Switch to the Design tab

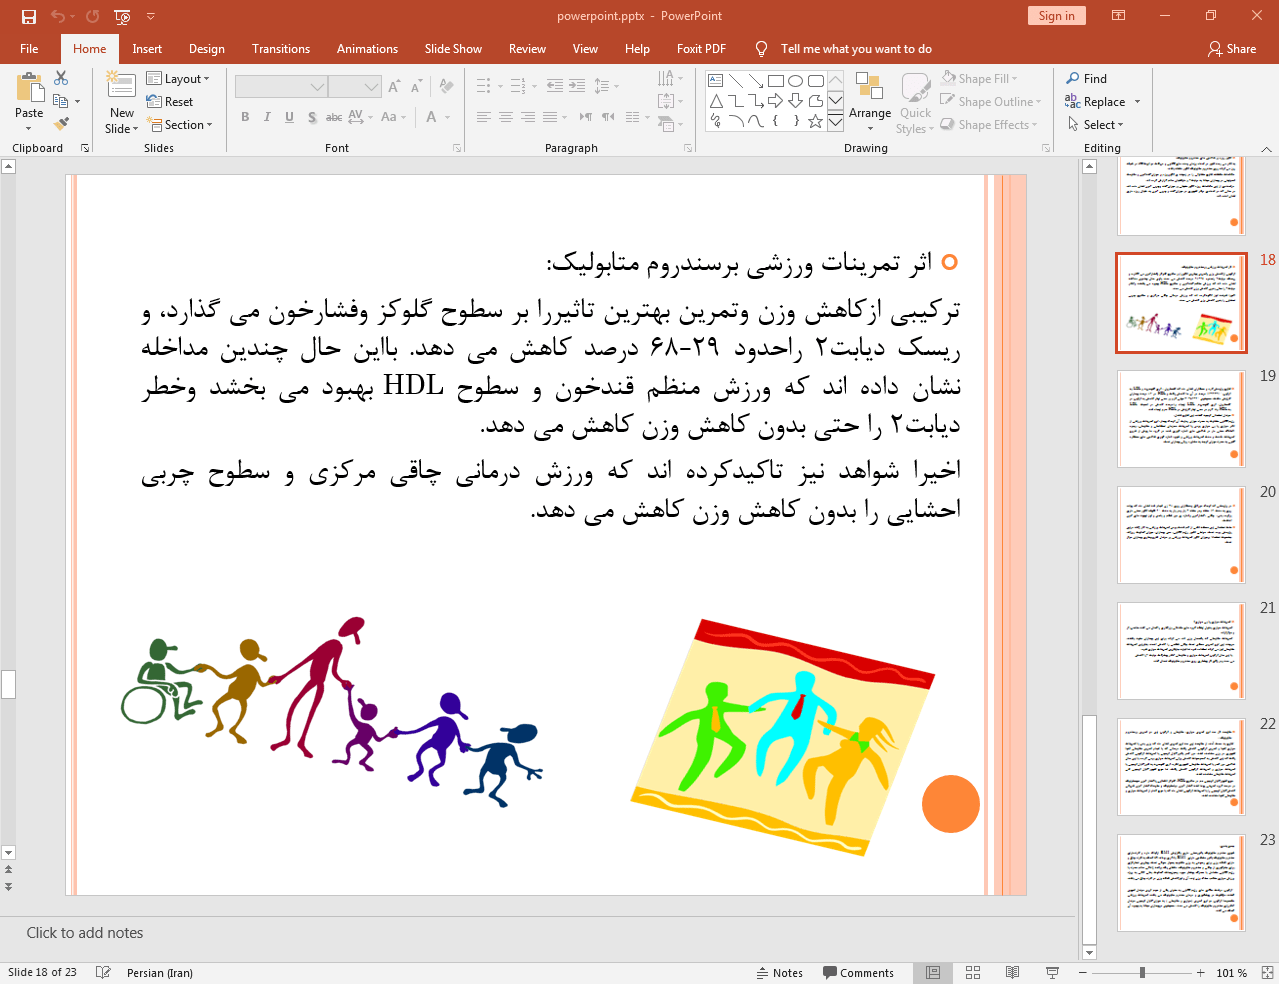pyautogui.click(x=207, y=49)
